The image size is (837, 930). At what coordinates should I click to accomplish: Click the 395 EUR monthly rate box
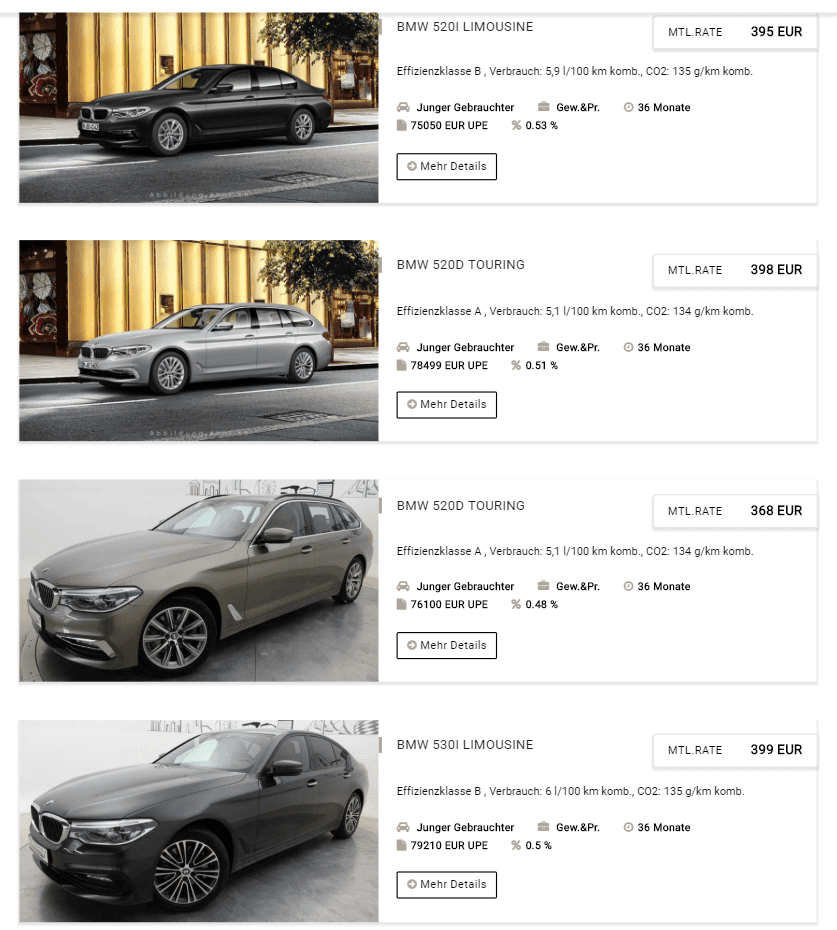[735, 32]
